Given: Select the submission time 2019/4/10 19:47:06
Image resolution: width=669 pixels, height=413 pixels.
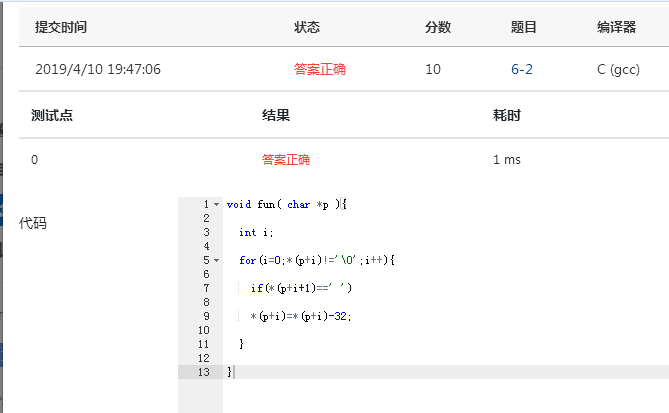Looking at the screenshot, I should click(x=98, y=69).
